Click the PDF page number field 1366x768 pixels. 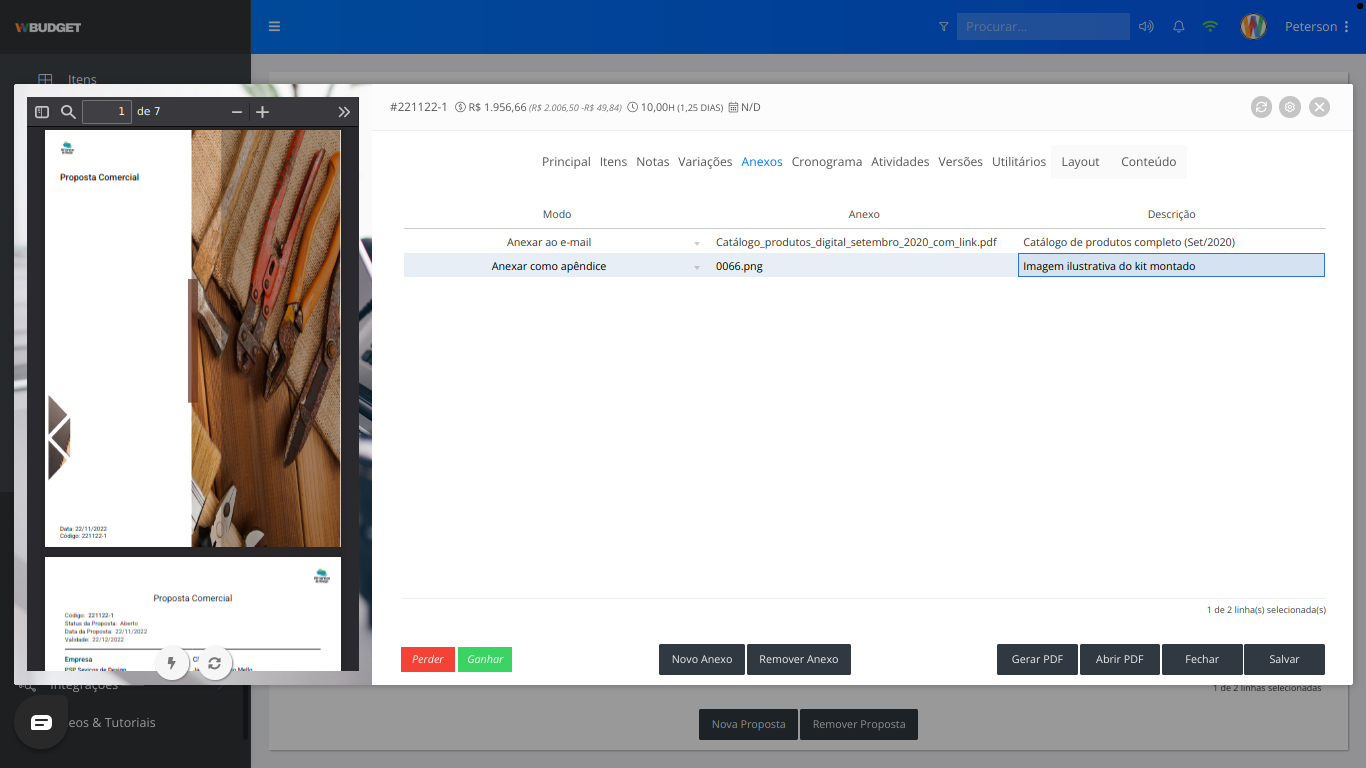[x=107, y=111]
